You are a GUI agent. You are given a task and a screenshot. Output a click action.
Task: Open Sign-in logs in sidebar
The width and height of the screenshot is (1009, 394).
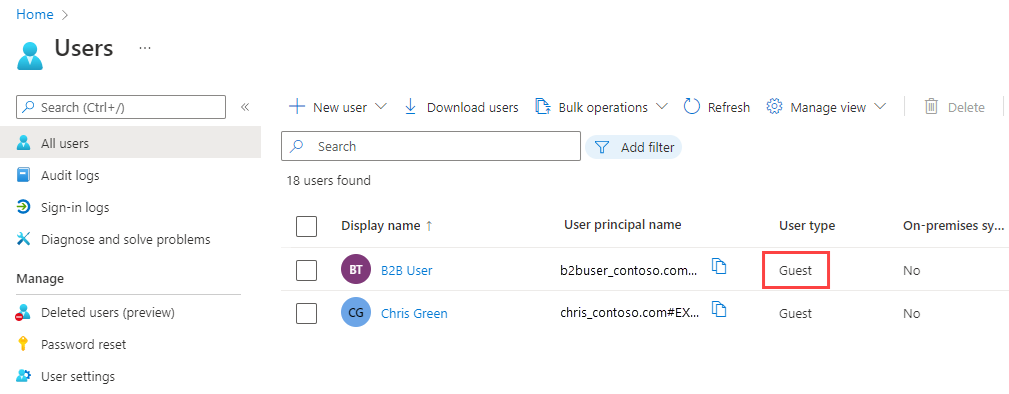75,207
